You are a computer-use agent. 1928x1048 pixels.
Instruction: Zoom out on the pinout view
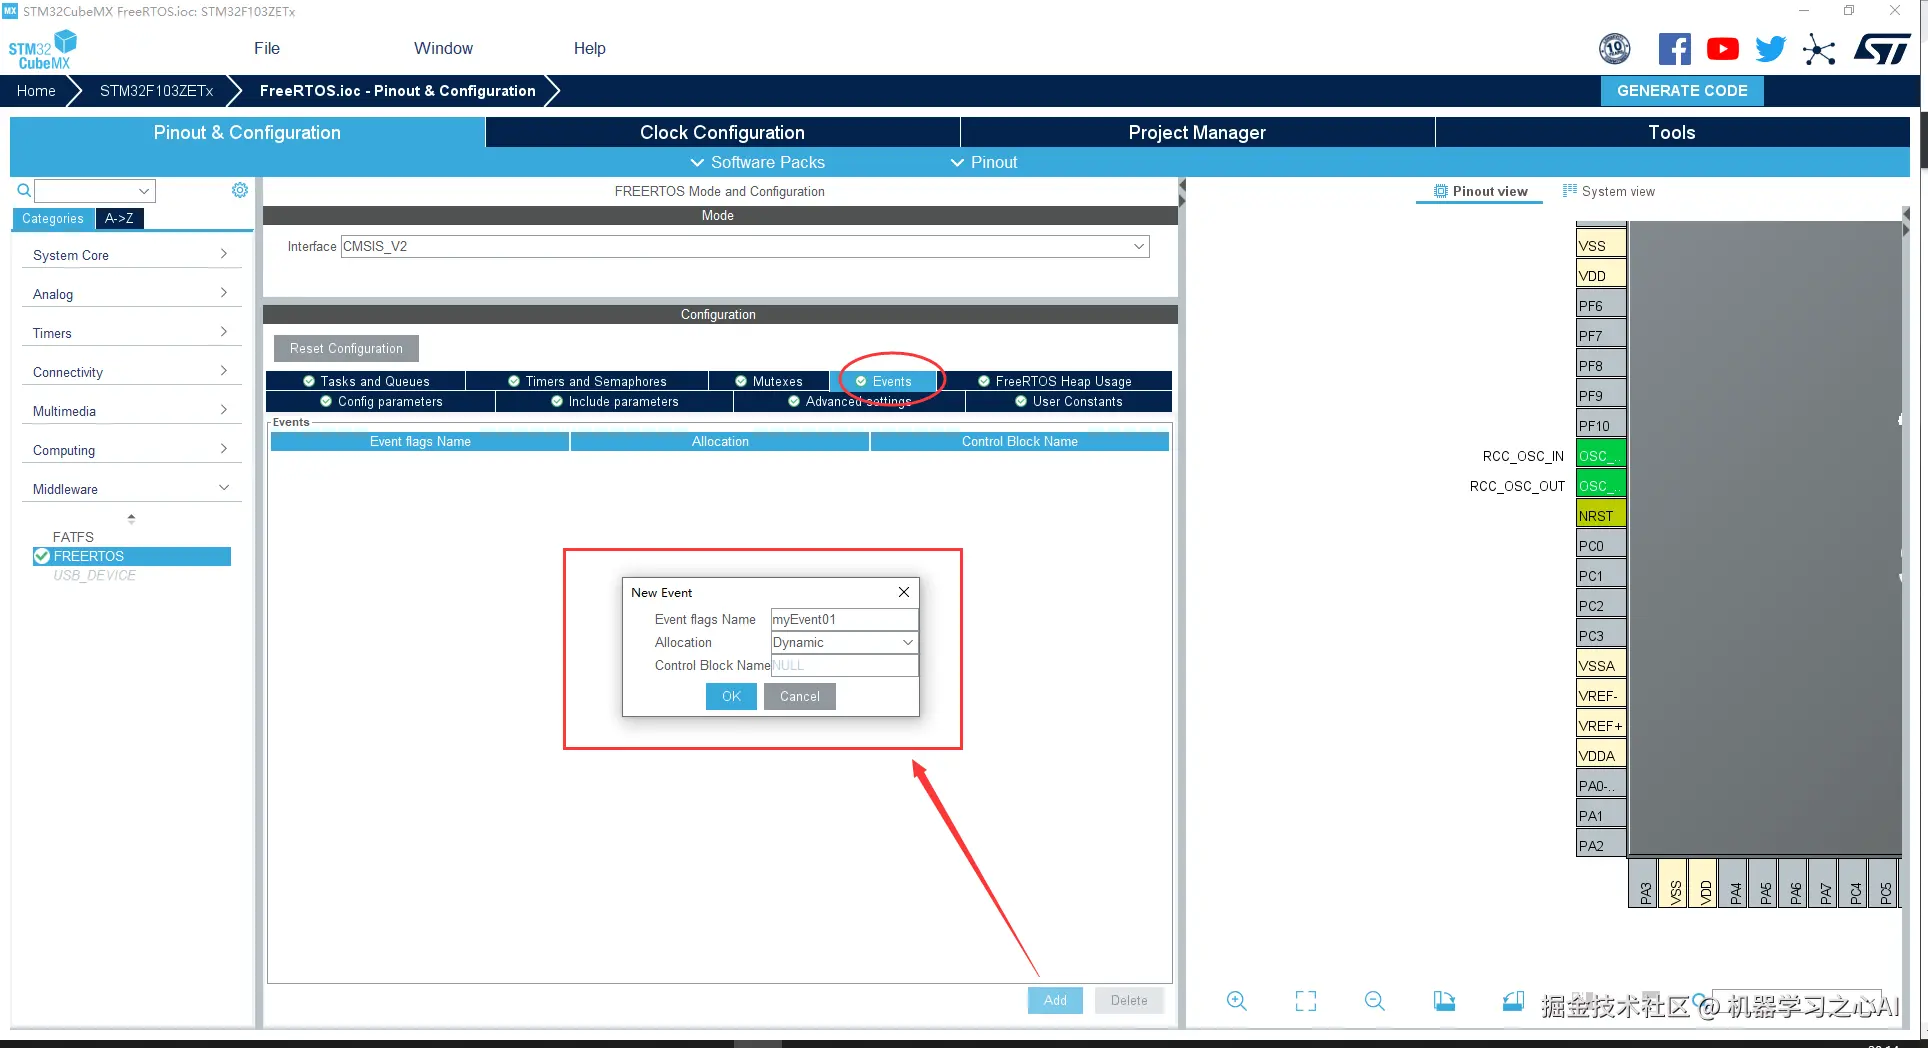tap(1375, 1001)
